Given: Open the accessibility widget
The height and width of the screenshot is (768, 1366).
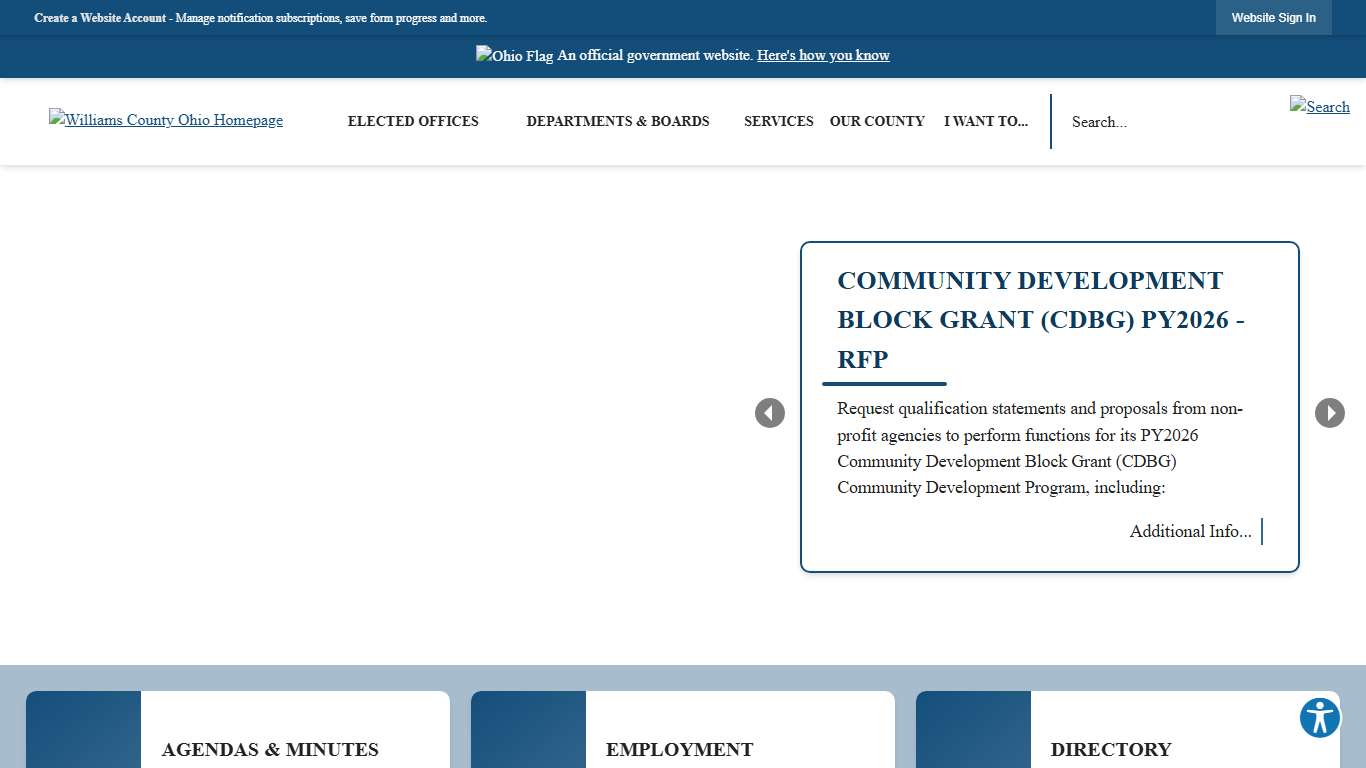Looking at the screenshot, I should tap(1319, 717).
